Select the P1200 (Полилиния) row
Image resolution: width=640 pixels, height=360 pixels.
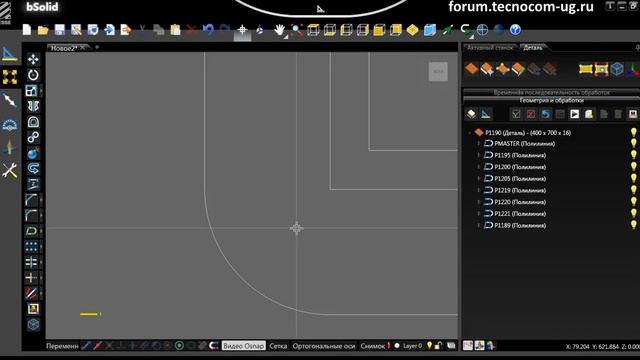(520, 167)
